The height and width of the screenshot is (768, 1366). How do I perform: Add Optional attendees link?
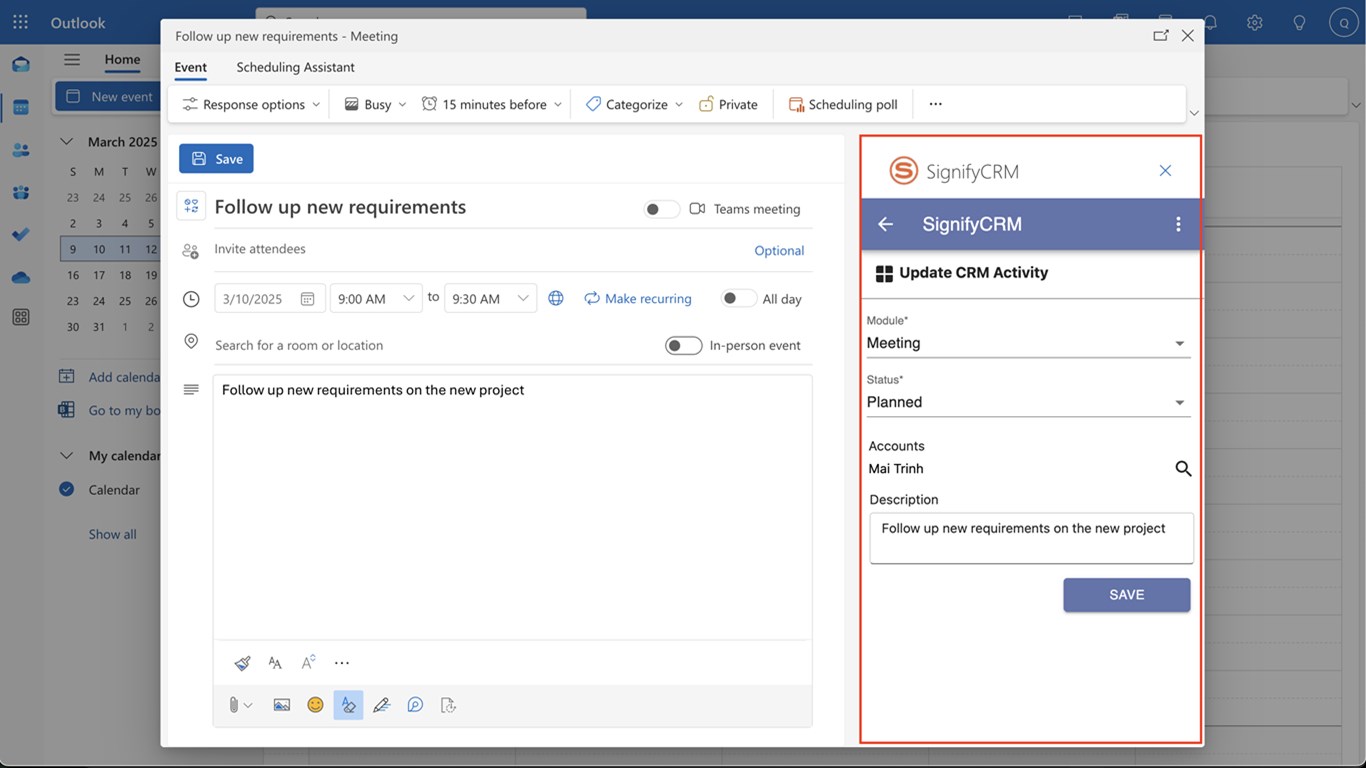(x=779, y=251)
